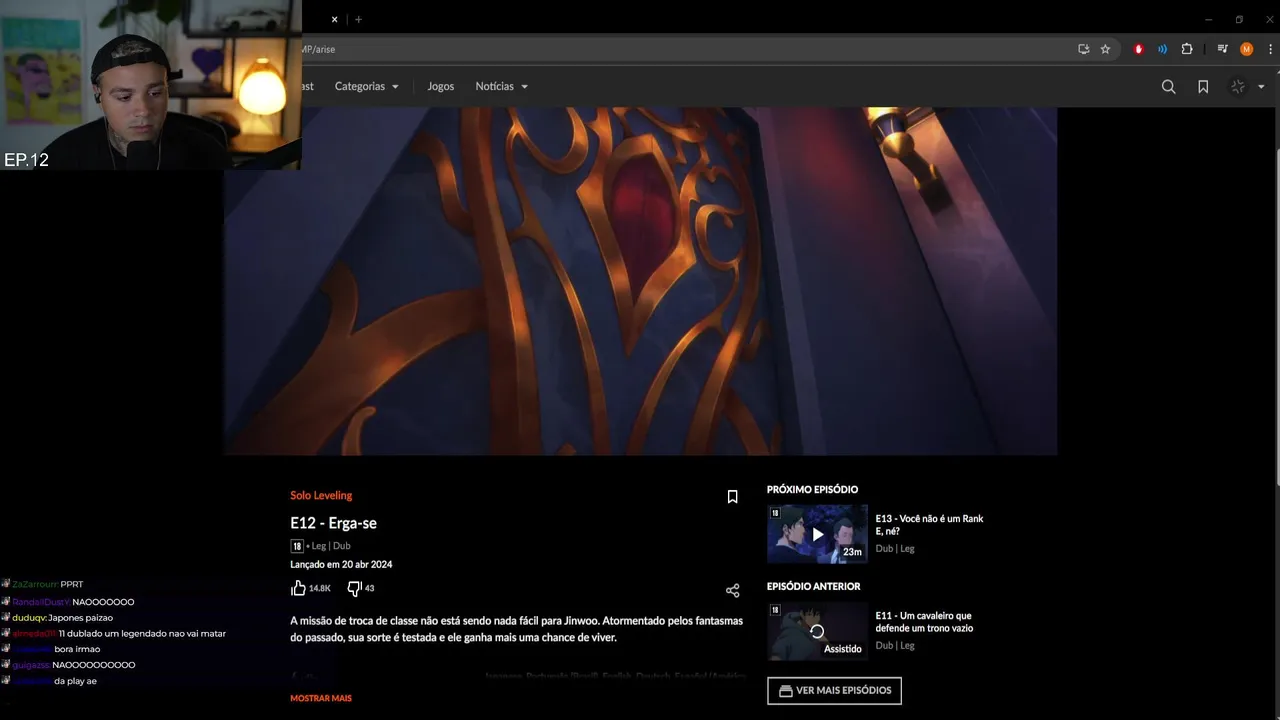Click chat message 'Japones paizao'
The width and height of the screenshot is (1280, 720).
coord(80,618)
